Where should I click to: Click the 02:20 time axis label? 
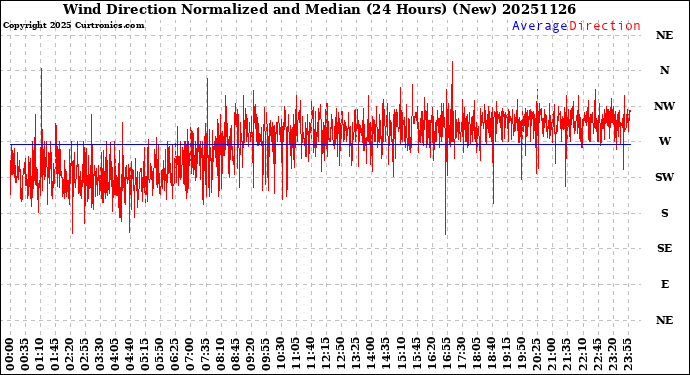[x=70, y=354]
